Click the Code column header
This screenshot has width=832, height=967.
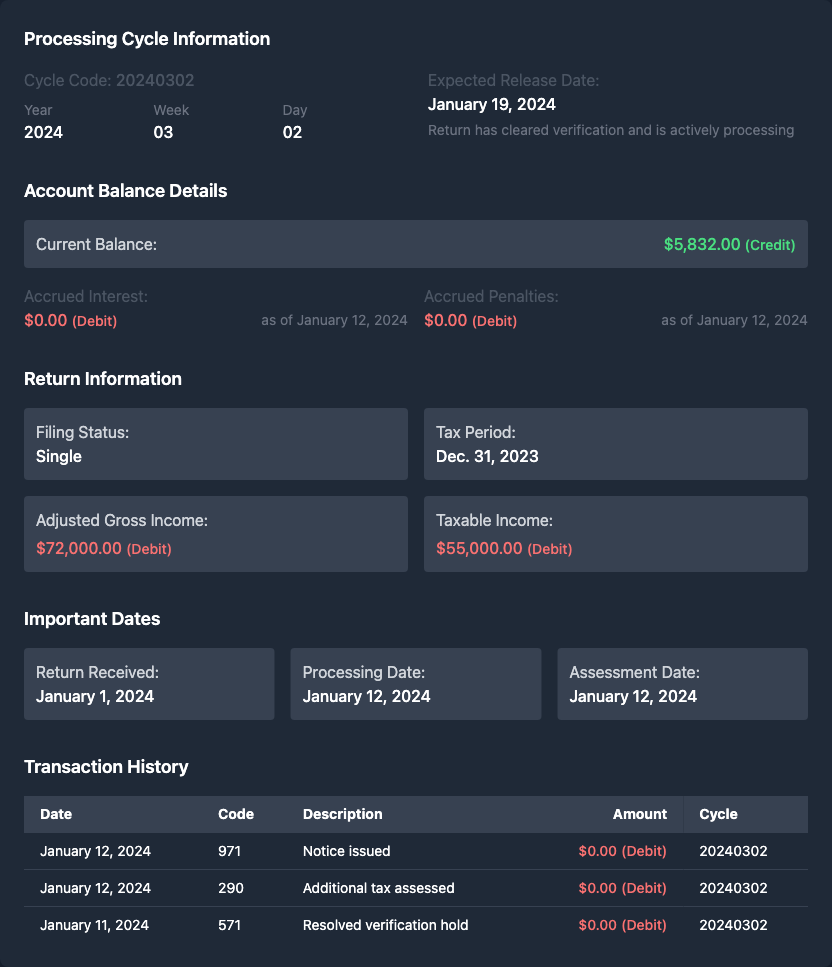click(236, 814)
